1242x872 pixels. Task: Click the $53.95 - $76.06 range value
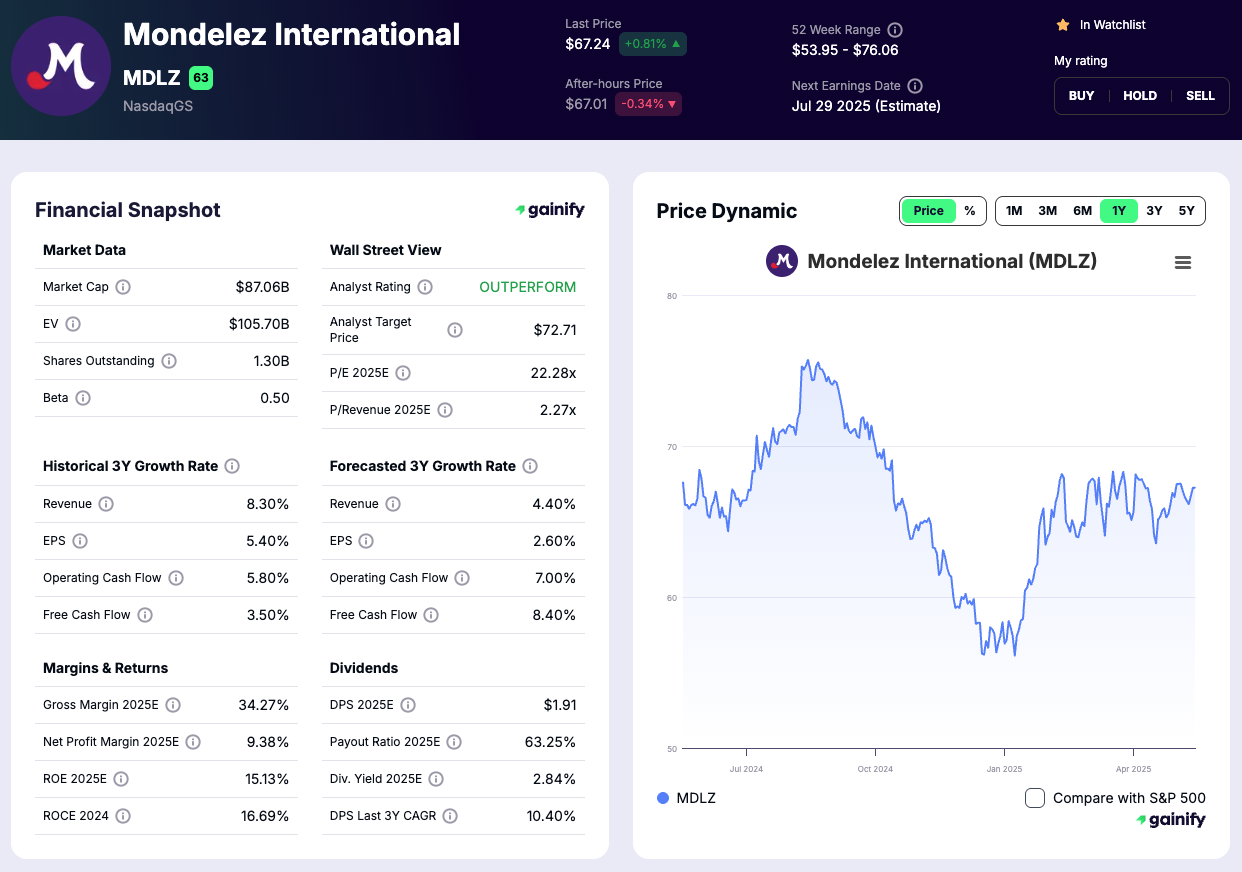(845, 50)
